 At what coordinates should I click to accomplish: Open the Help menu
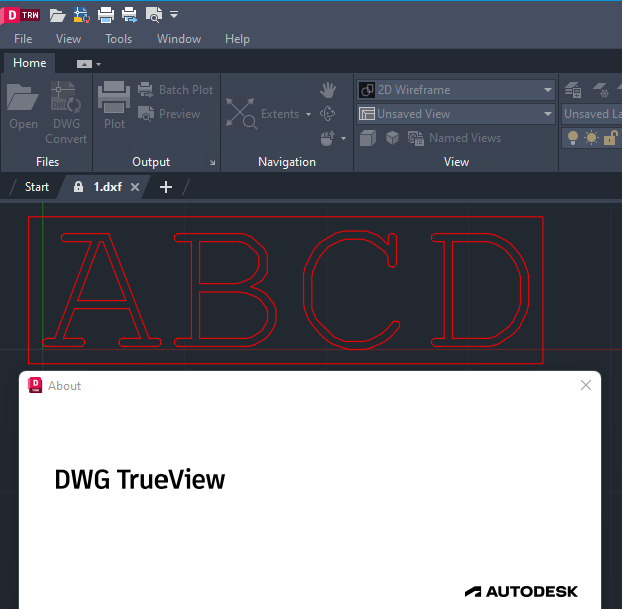tap(237, 39)
